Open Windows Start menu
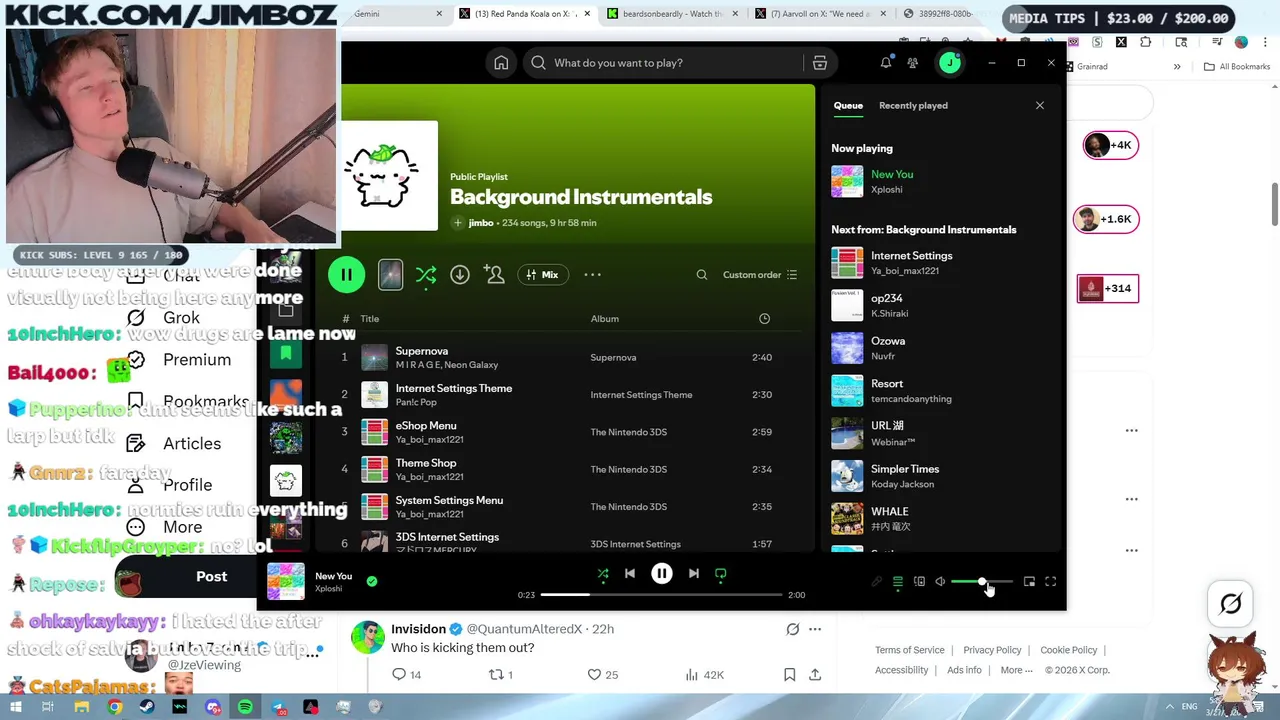The width and height of the screenshot is (1280, 720). click(16, 707)
